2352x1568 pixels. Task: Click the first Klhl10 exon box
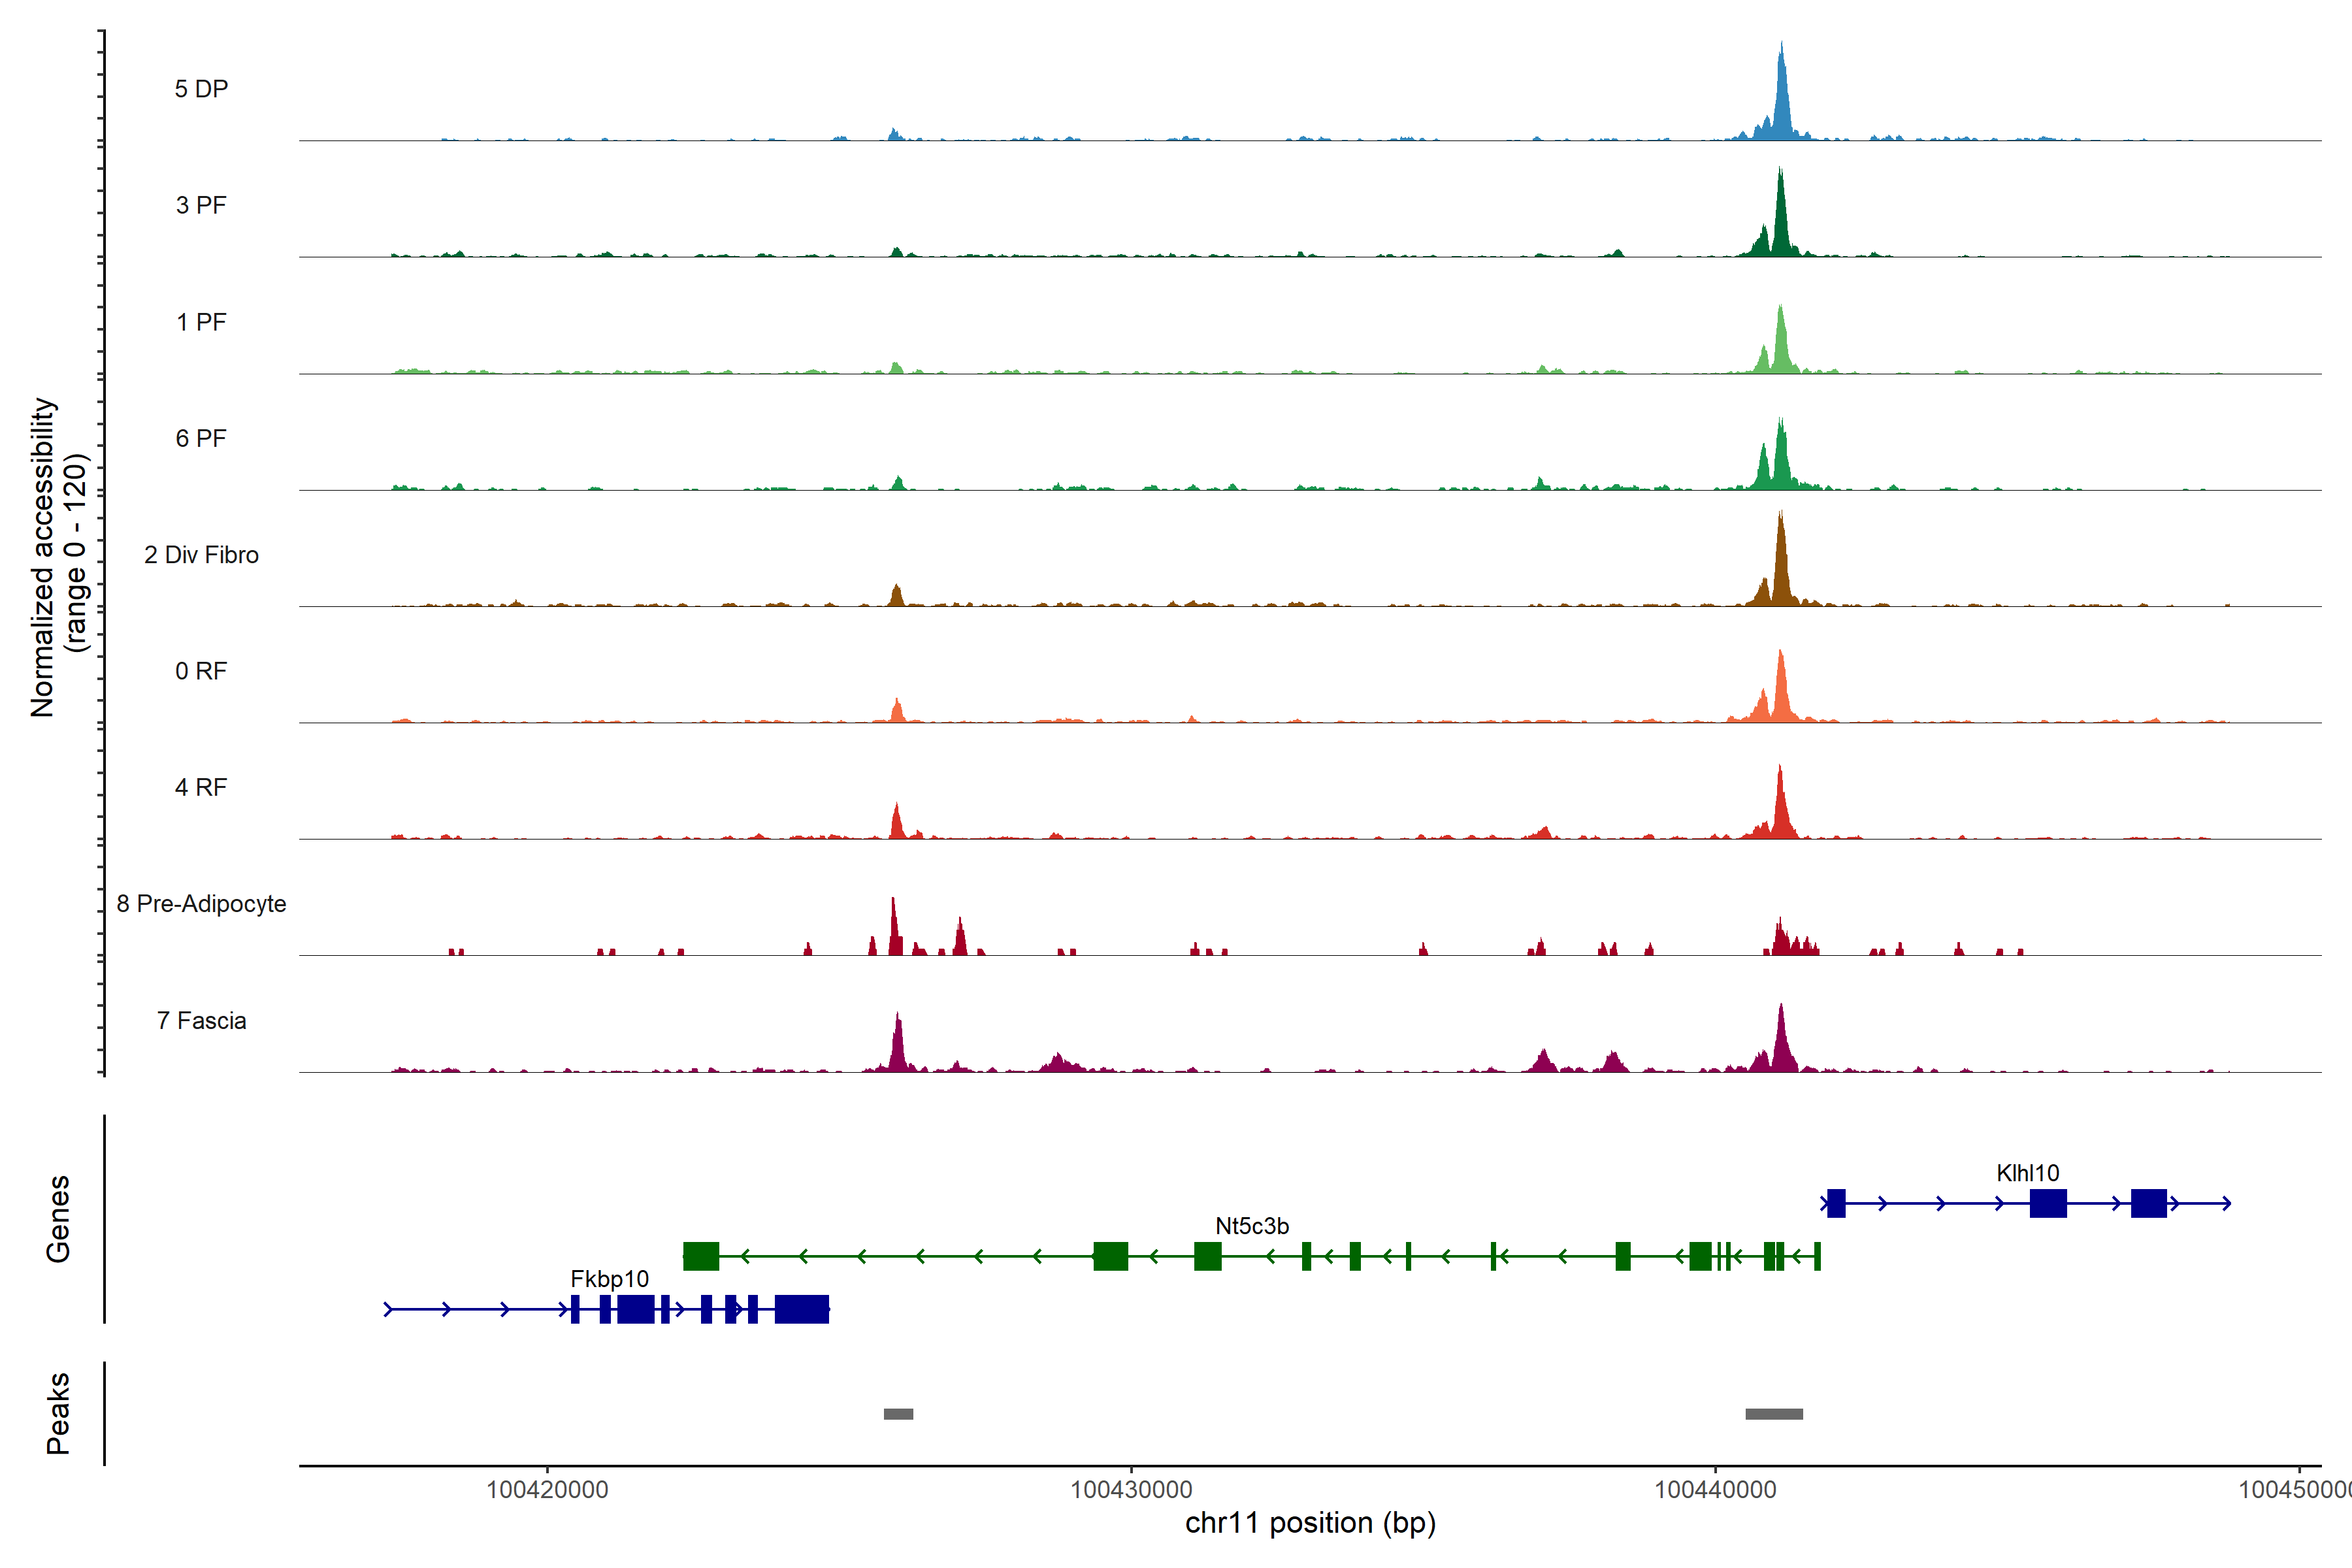1836,1203
